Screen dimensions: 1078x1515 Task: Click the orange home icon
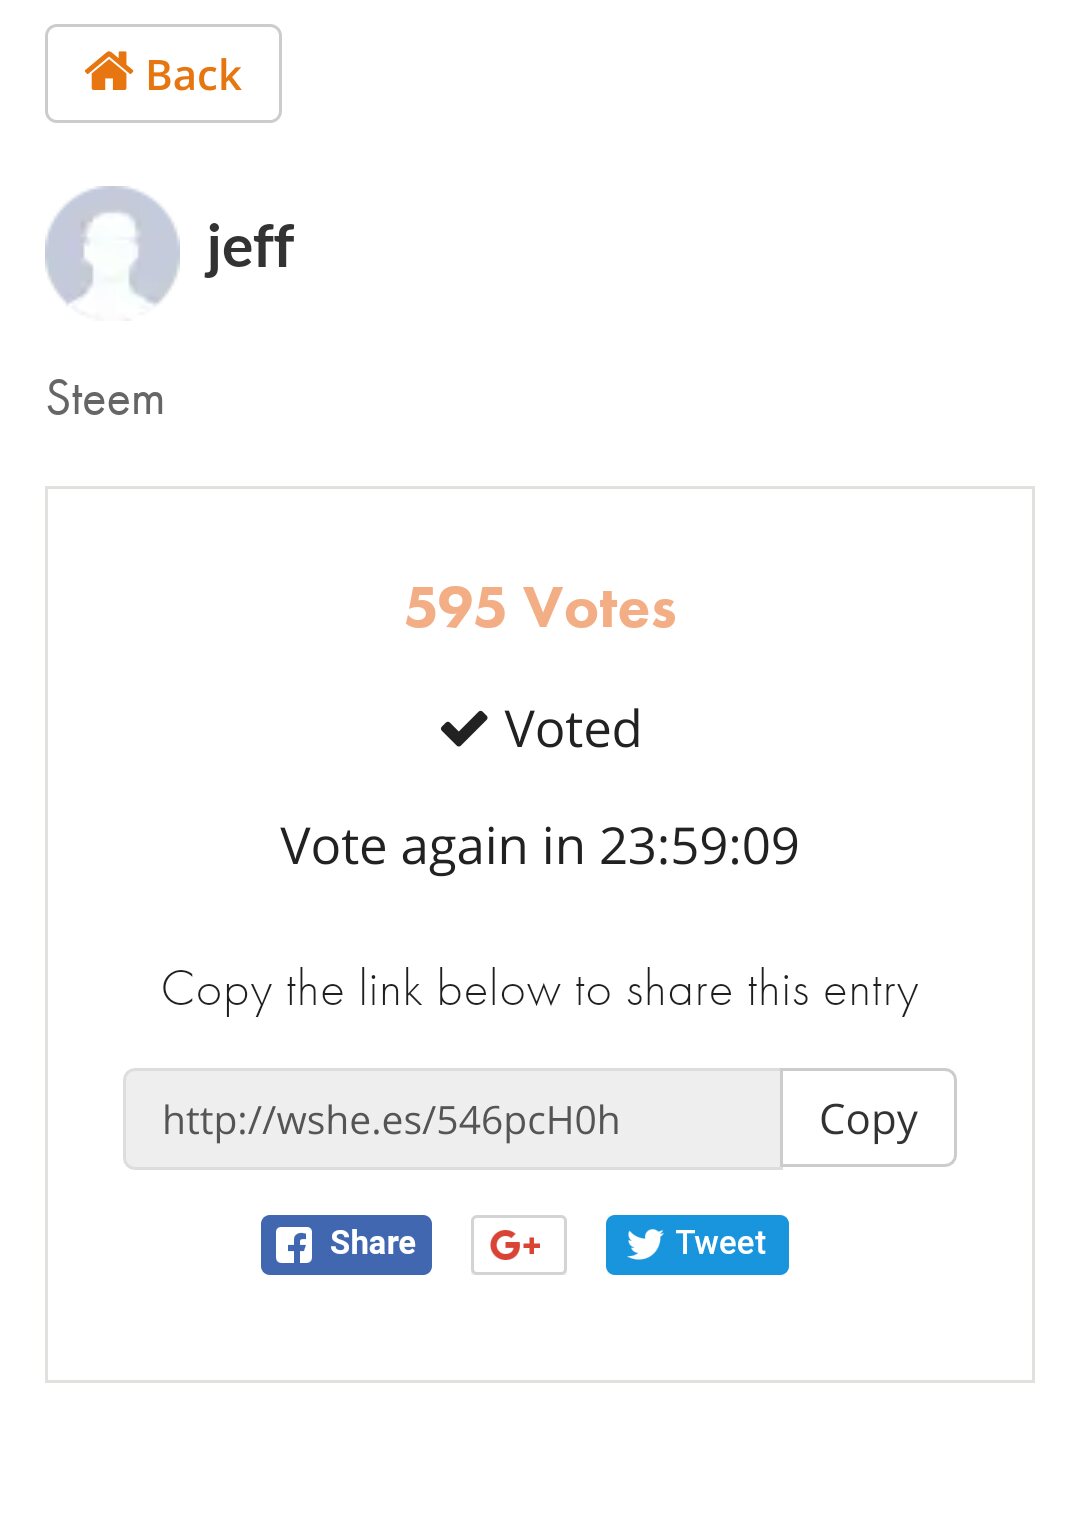(x=109, y=72)
